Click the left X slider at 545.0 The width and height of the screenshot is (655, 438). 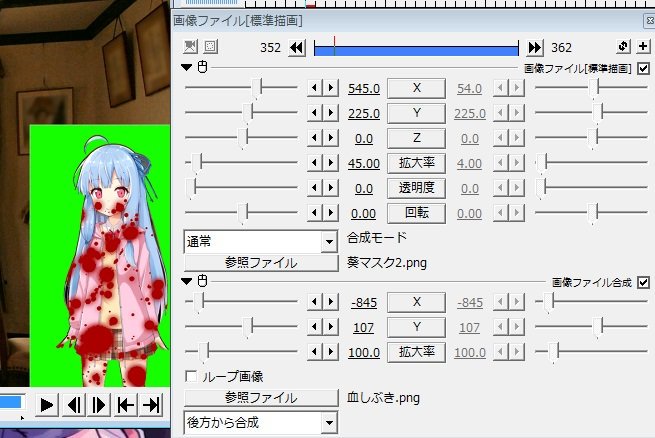[241, 88]
